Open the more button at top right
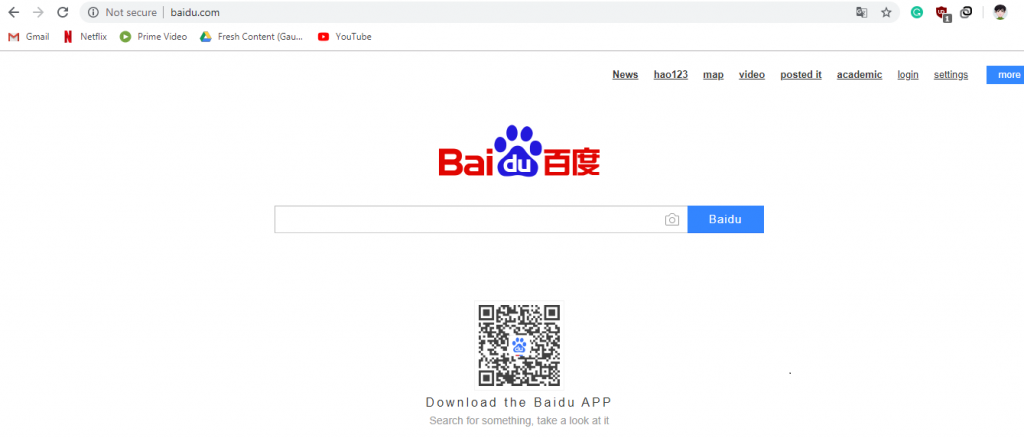This screenshot has height=438, width=1024. (x=1006, y=75)
